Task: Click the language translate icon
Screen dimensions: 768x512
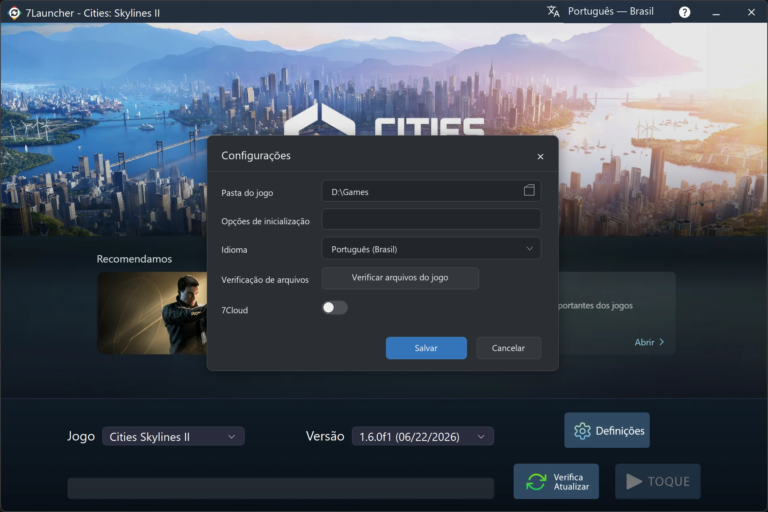Action: (553, 12)
